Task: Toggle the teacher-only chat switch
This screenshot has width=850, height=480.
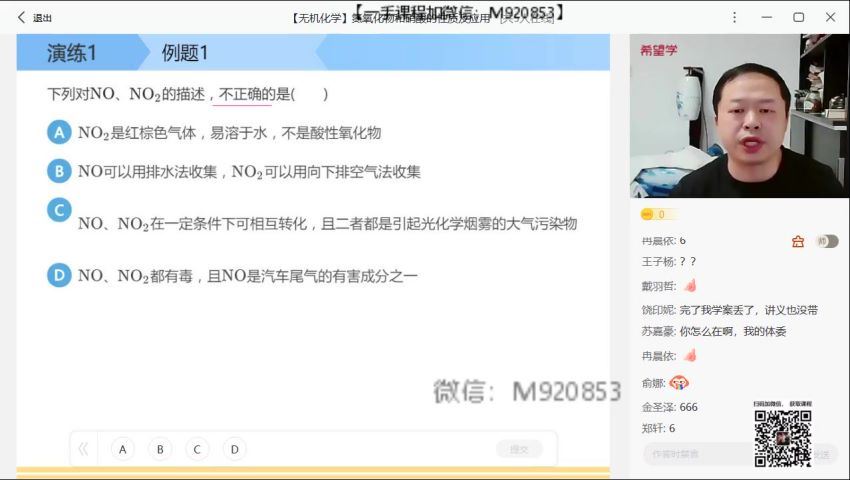Action: (828, 241)
